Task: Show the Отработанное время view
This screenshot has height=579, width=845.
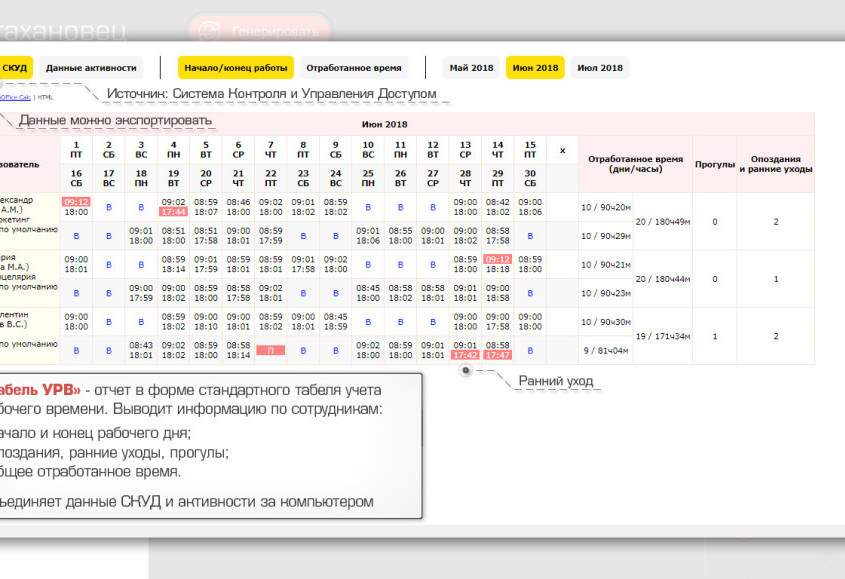Action: click(x=354, y=68)
